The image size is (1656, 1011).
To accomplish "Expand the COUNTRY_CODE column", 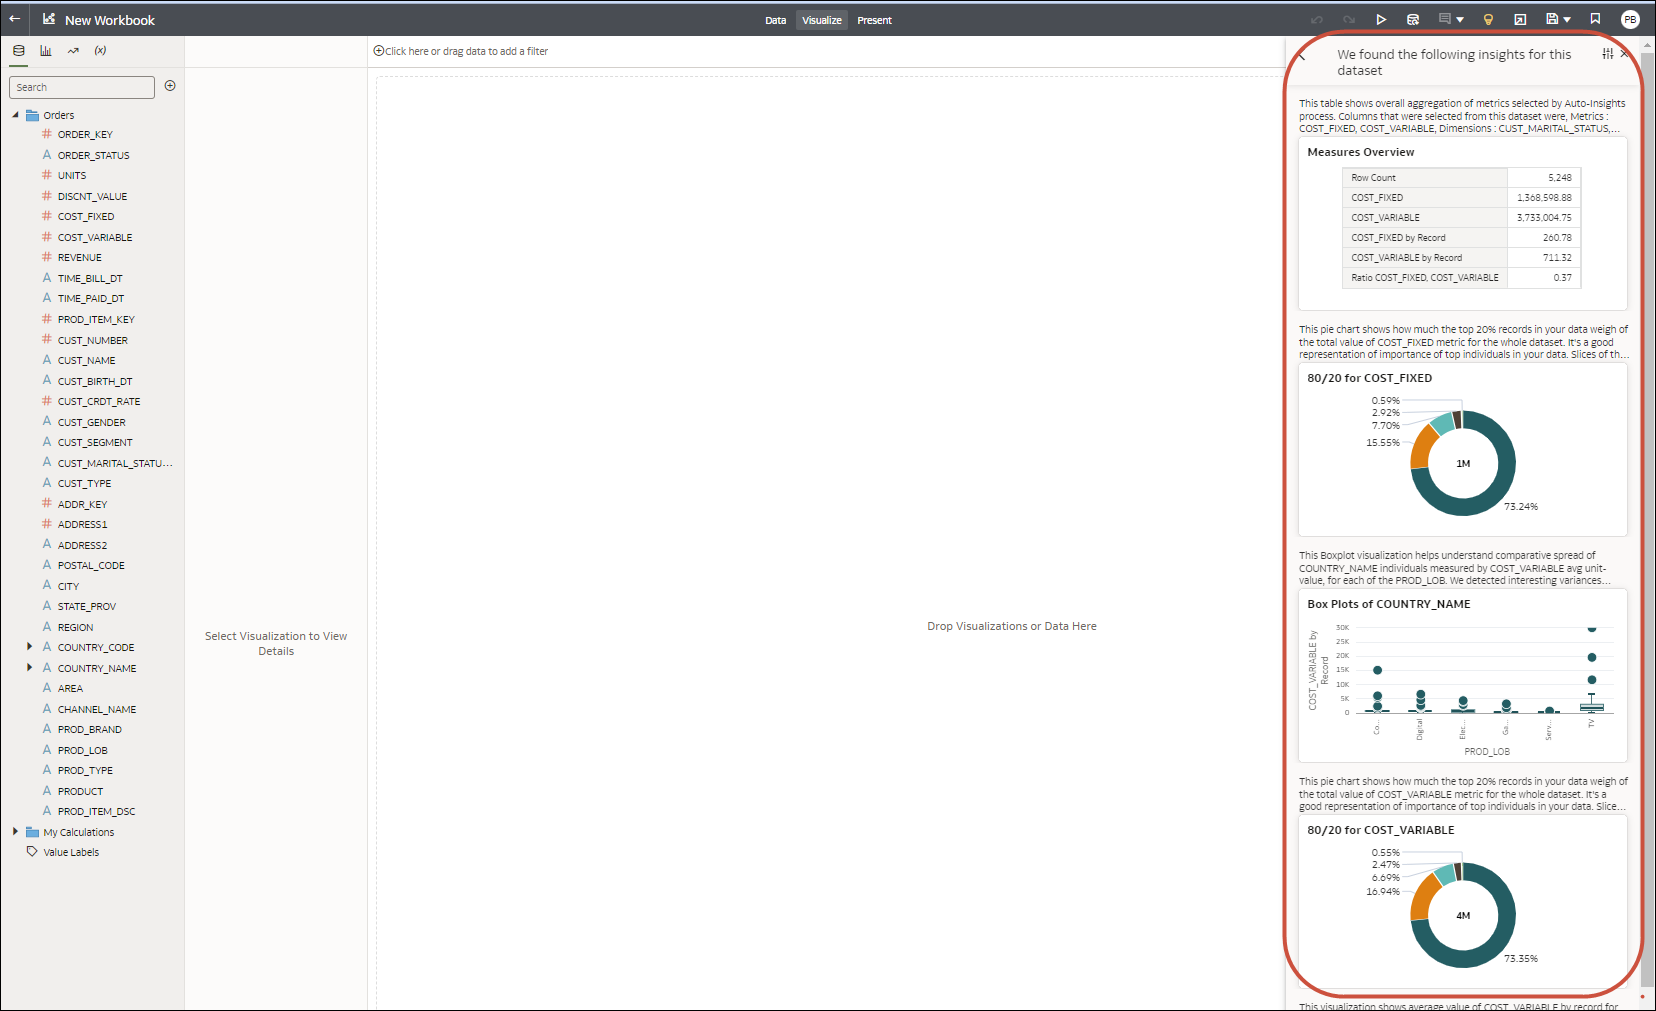I will click(x=30, y=647).
